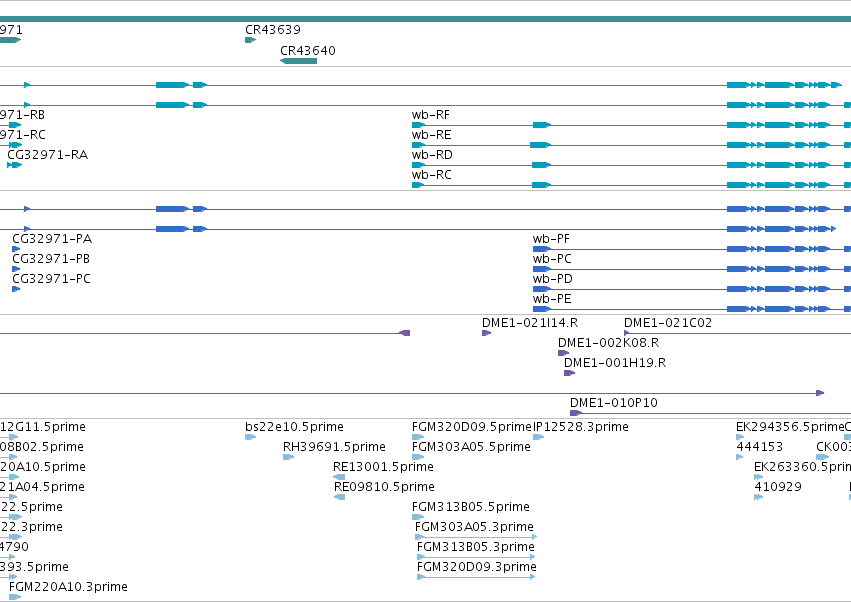Viewport: 851px width, 602px height.
Task: Click the CG32971-RA transcript label
Action: click(x=48, y=155)
